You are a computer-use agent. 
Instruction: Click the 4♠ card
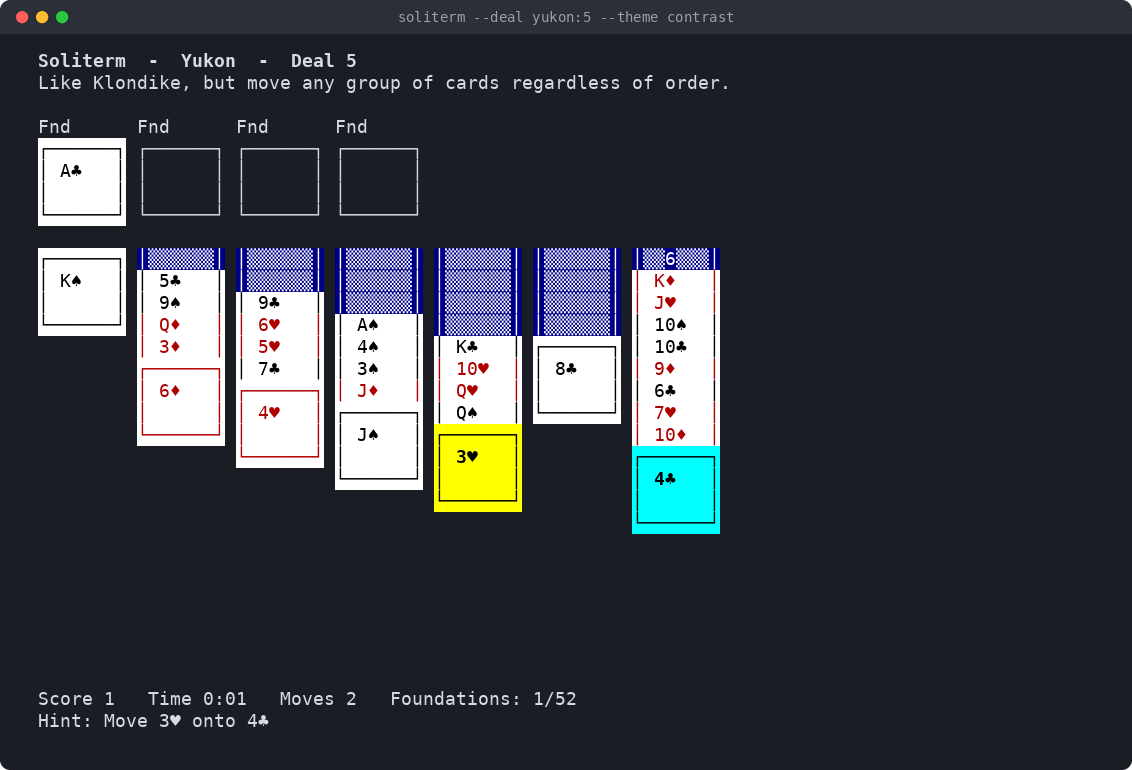click(x=378, y=347)
